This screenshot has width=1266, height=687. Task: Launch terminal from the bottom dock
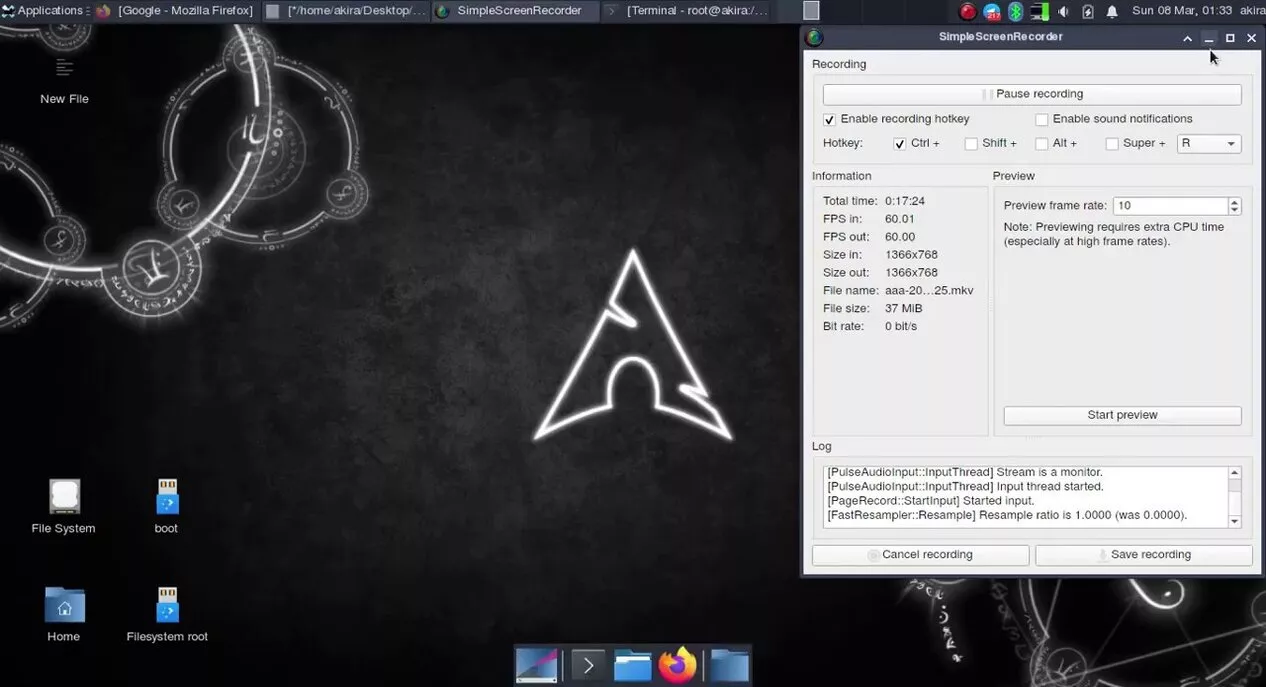tap(588, 665)
